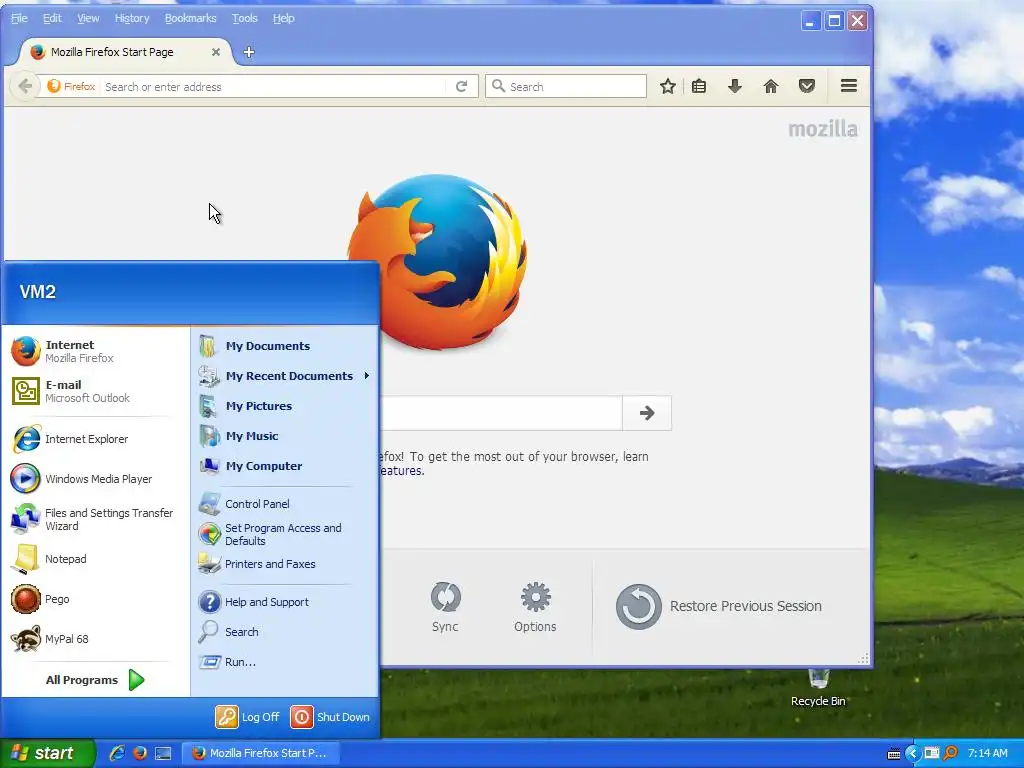The height and width of the screenshot is (768, 1024).
Task: Launch Firefox from quick launch bar
Action: (x=140, y=753)
